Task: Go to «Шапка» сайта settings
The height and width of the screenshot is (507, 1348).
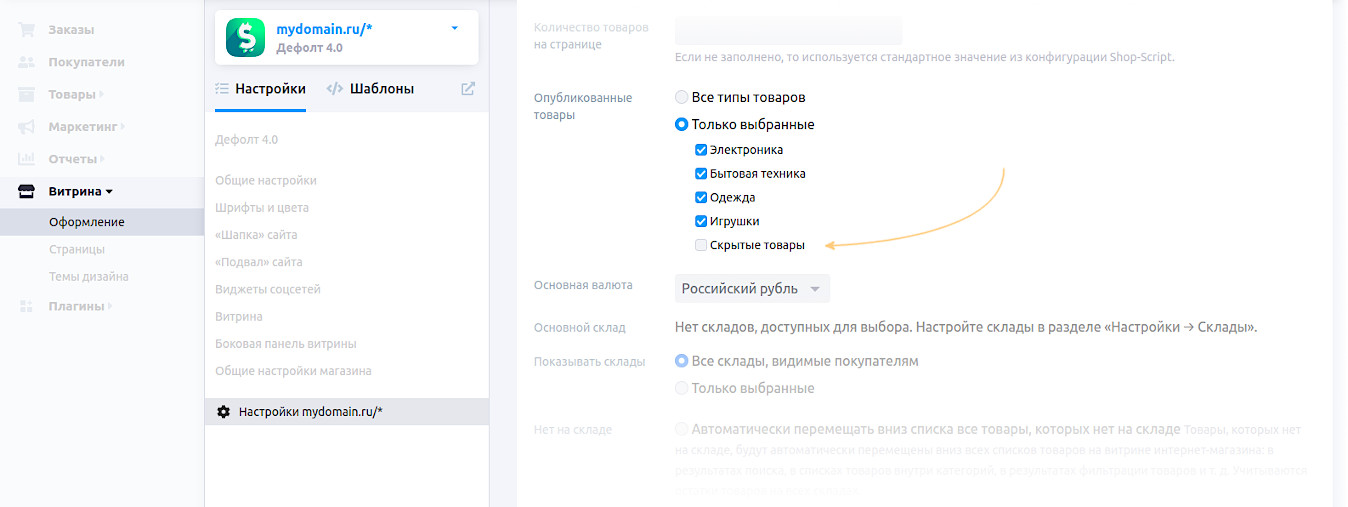Action: point(256,235)
